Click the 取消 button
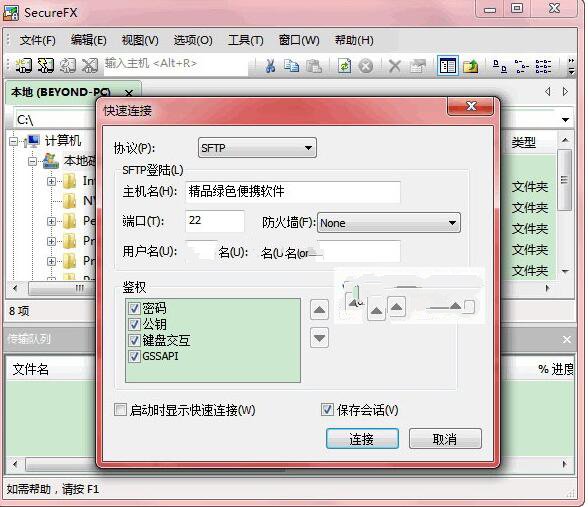The width and height of the screenshot is (588, 507). (x=445, y=439)
